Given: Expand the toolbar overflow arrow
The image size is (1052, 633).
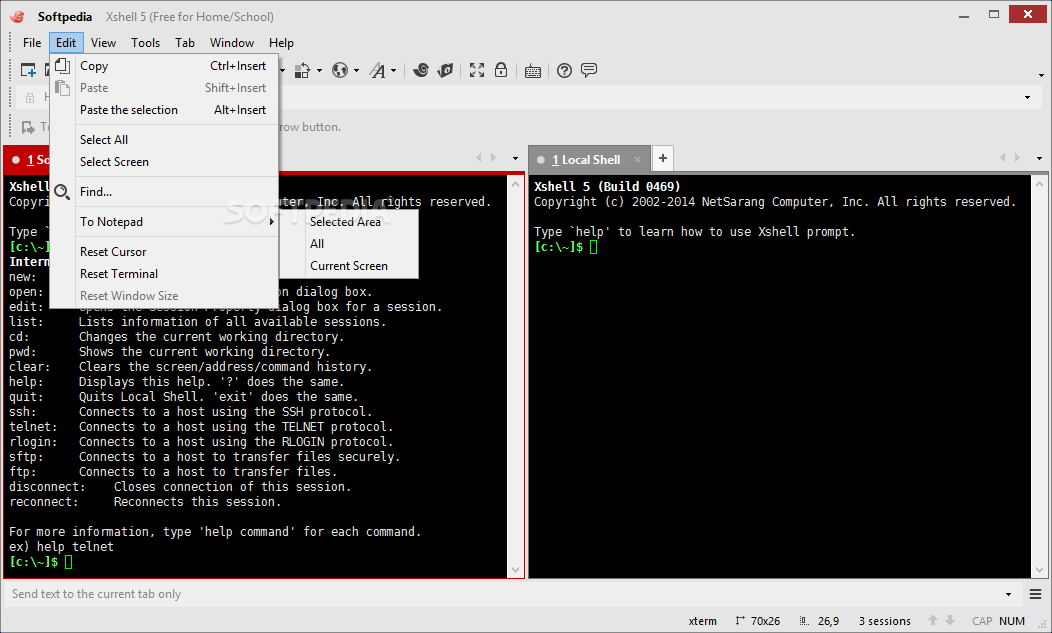Looking at the screenshot, I should 1041,75.
